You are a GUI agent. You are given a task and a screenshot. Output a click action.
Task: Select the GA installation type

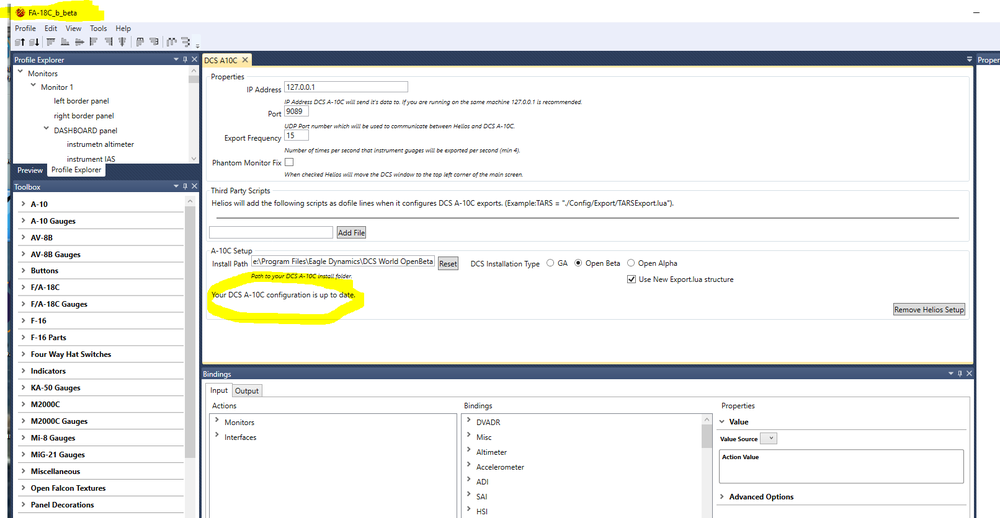pyautogui.click(x=550, y=263)
